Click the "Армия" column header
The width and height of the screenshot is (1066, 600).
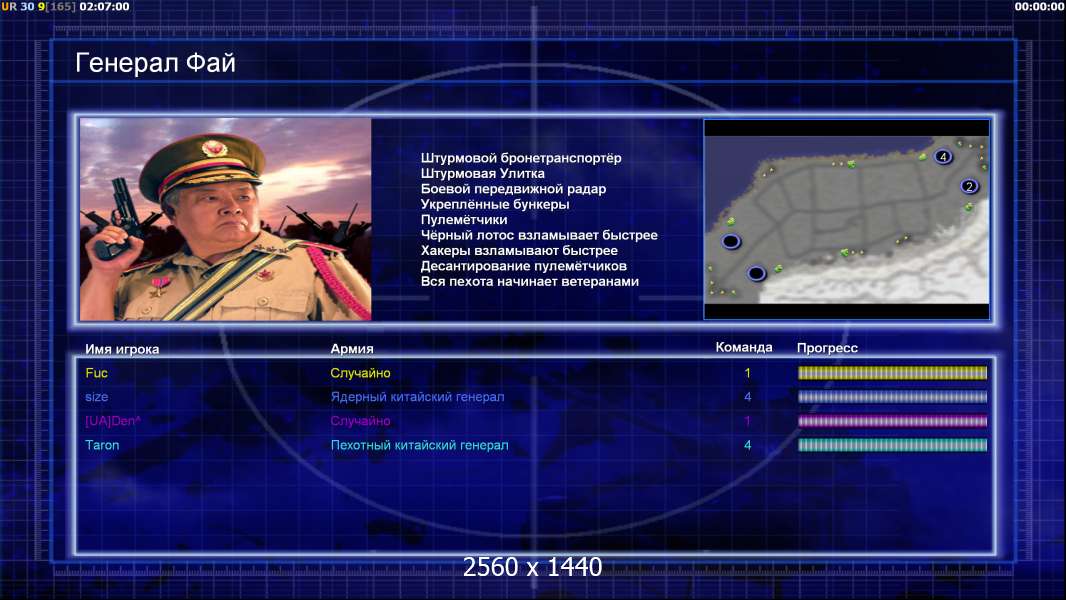click(352, 349)
